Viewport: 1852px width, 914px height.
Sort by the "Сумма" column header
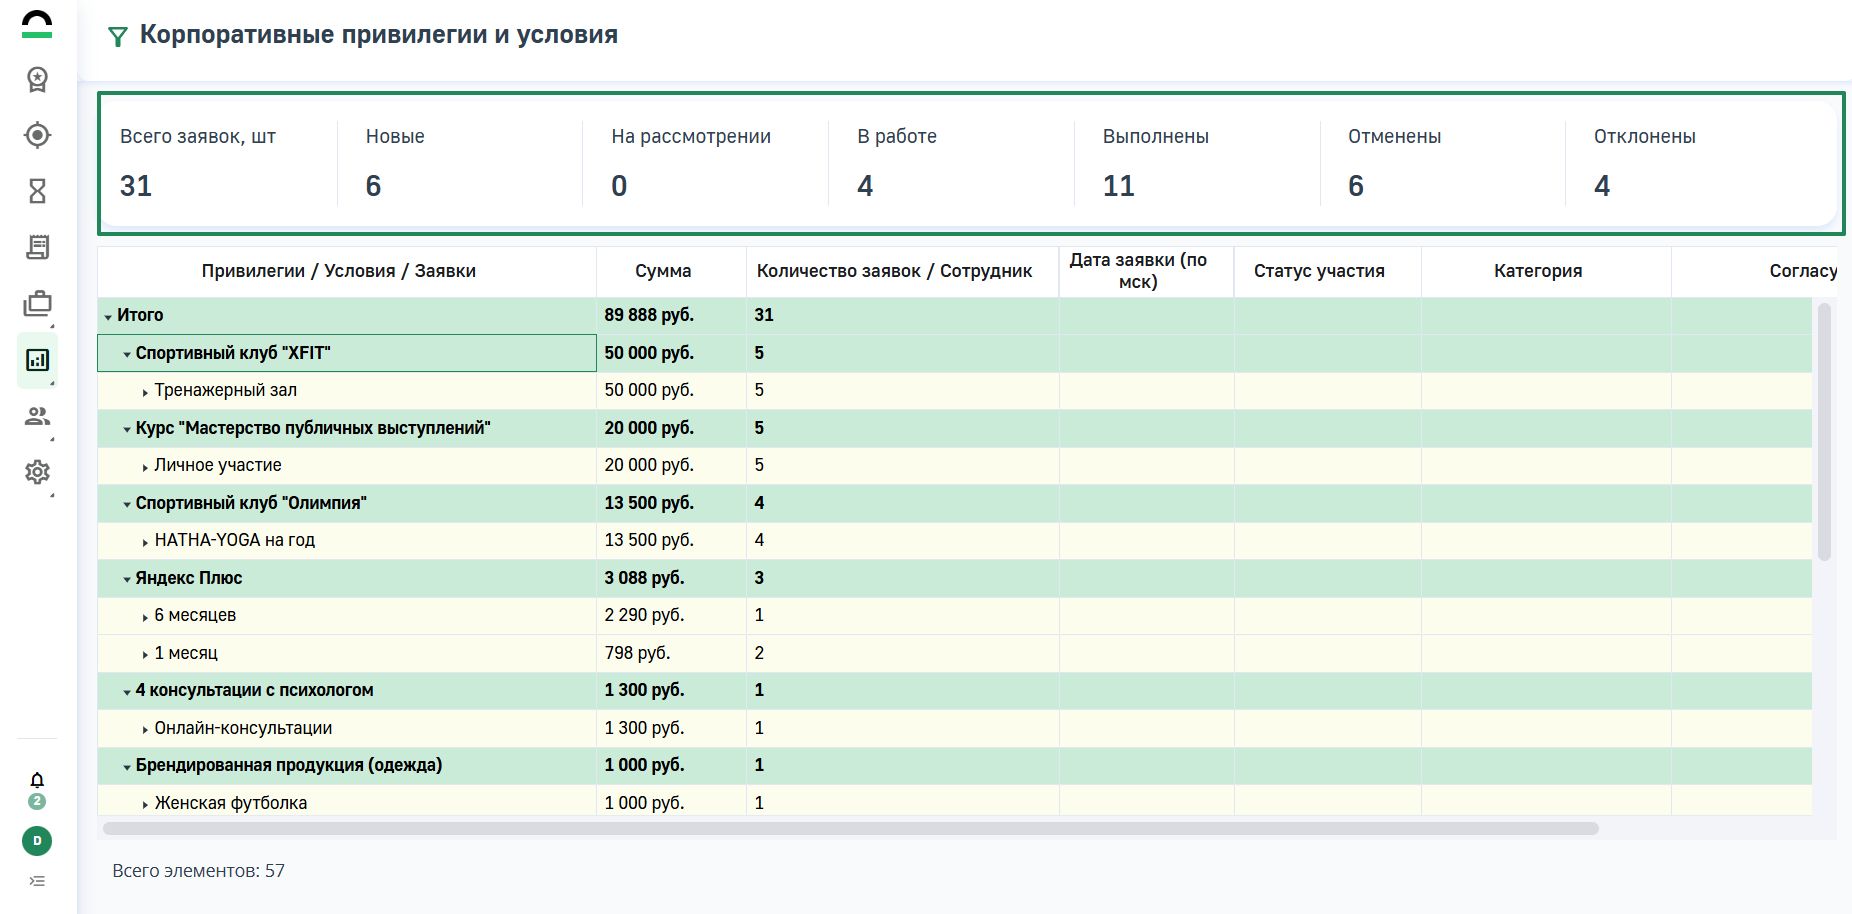(662, 271)
